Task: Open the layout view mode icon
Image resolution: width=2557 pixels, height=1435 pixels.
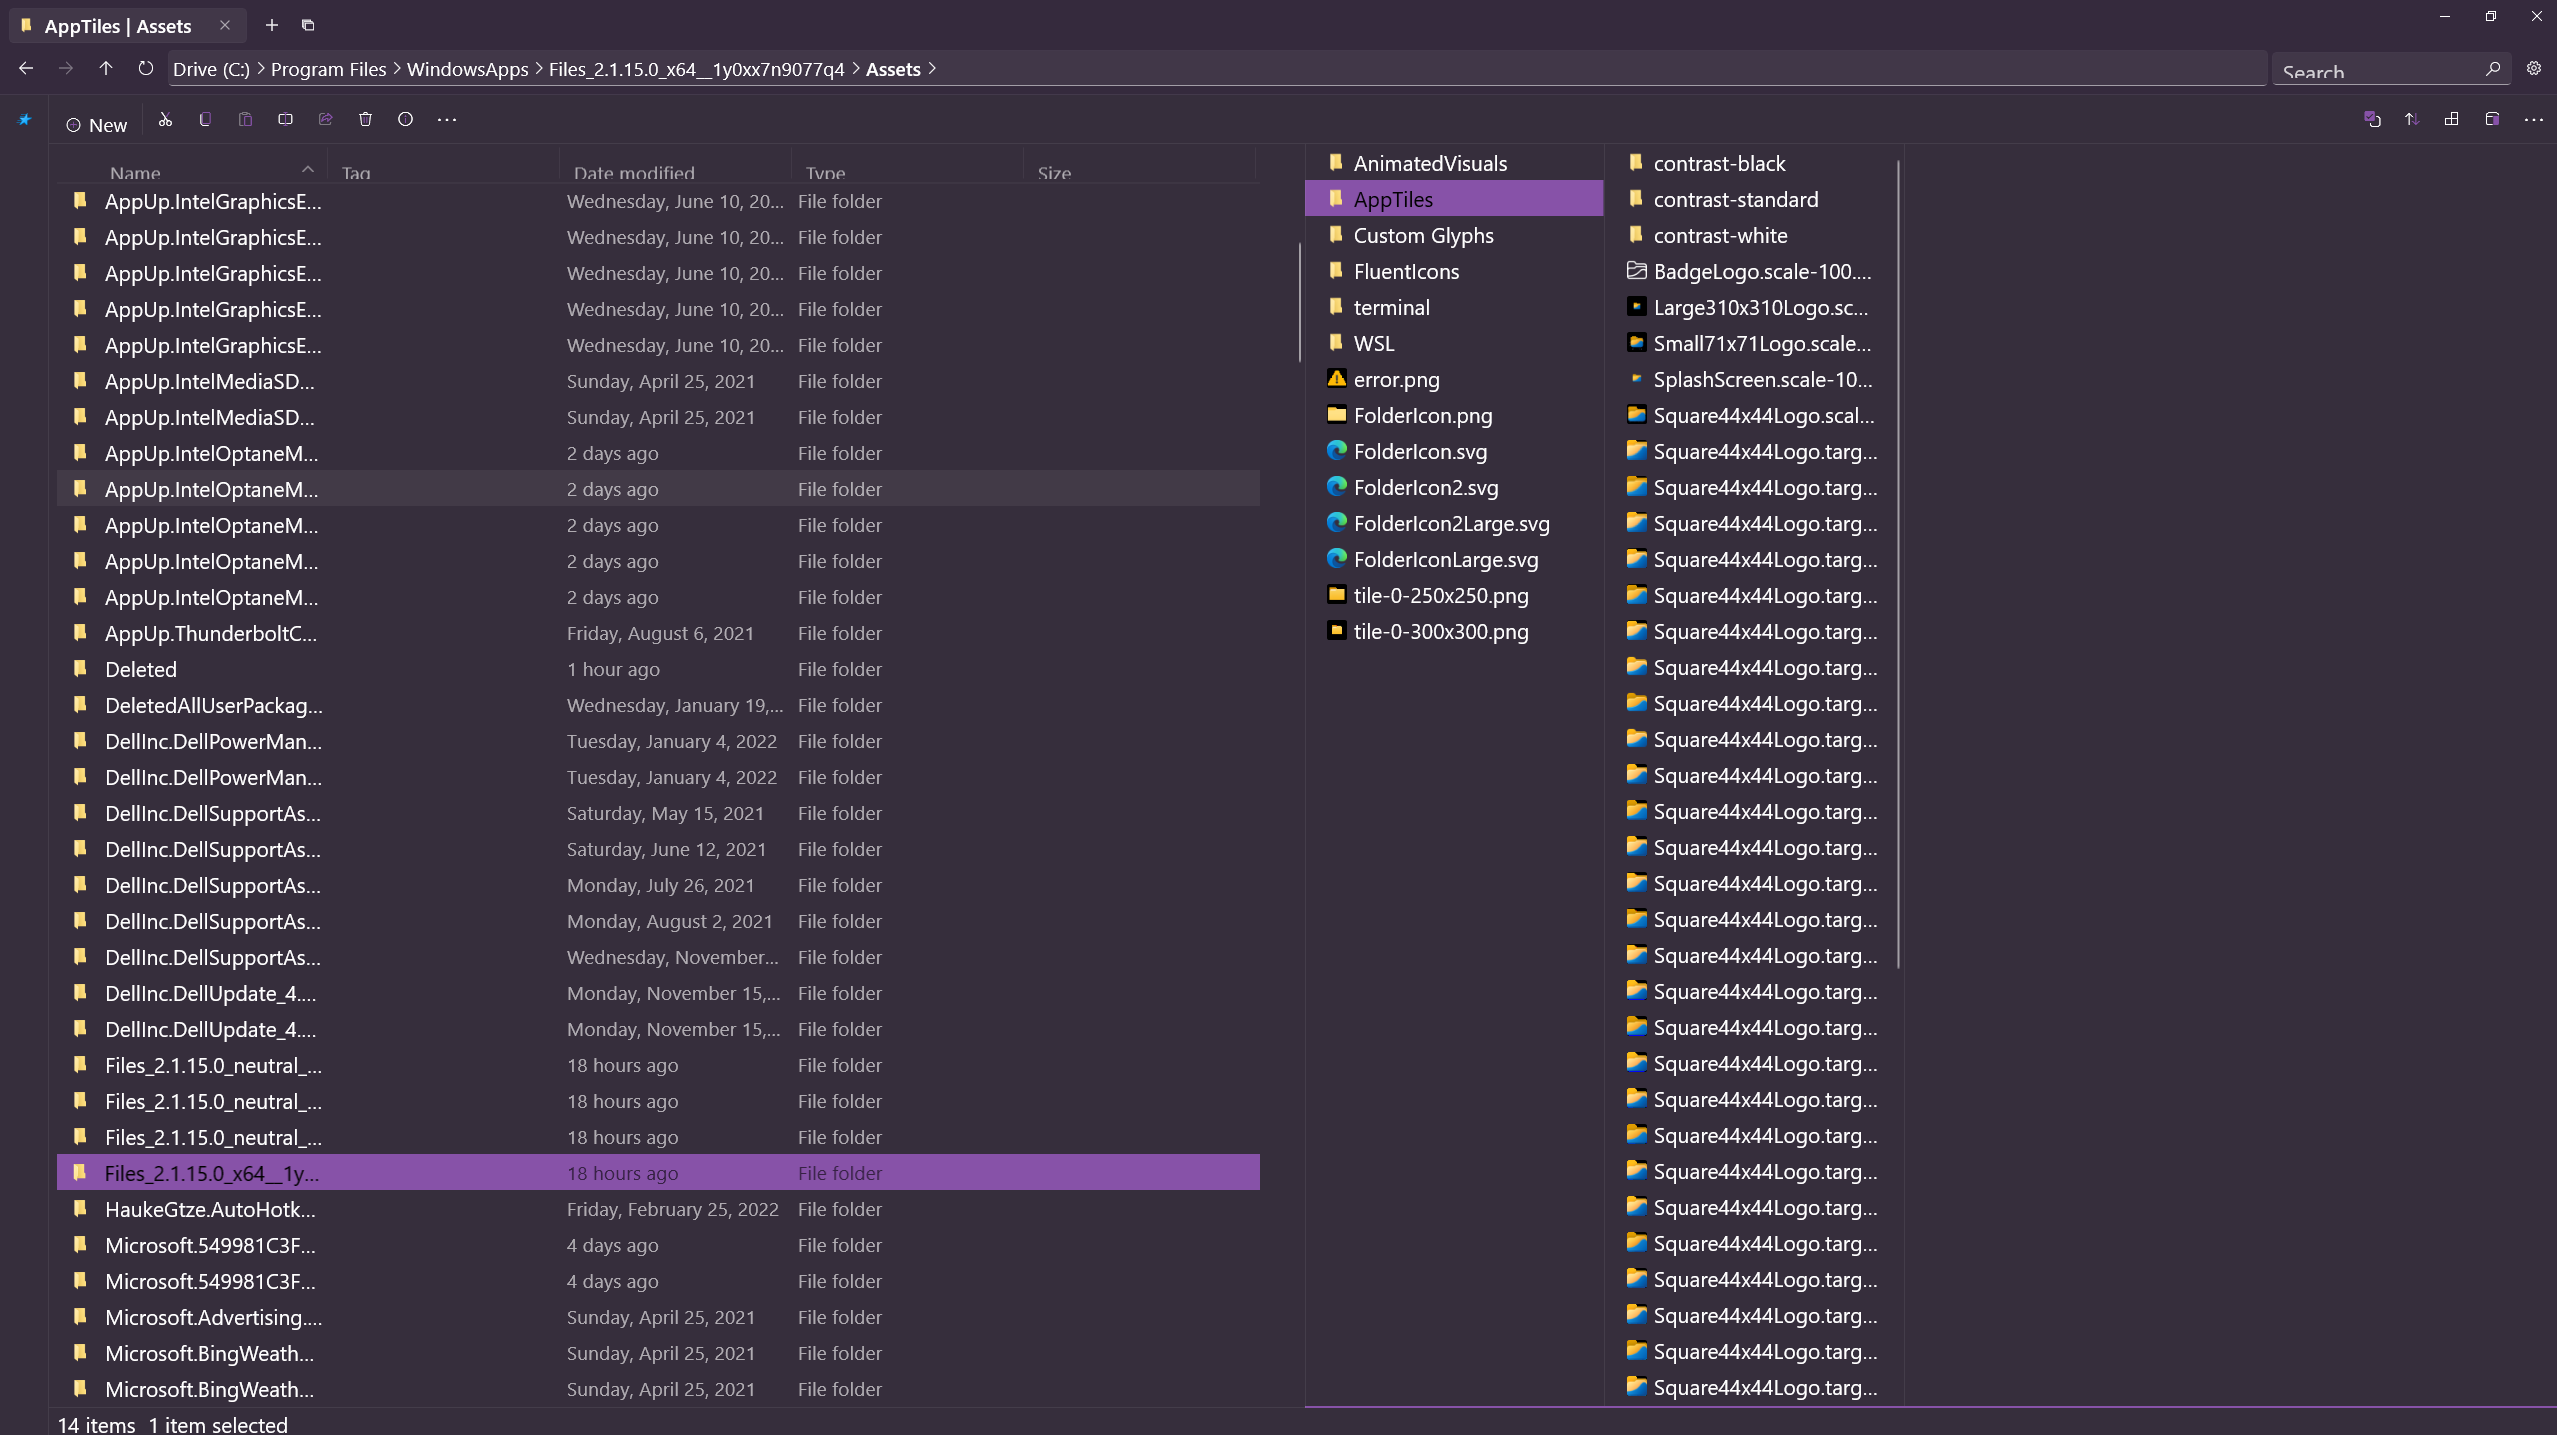Action: [x=2450, y=119]
